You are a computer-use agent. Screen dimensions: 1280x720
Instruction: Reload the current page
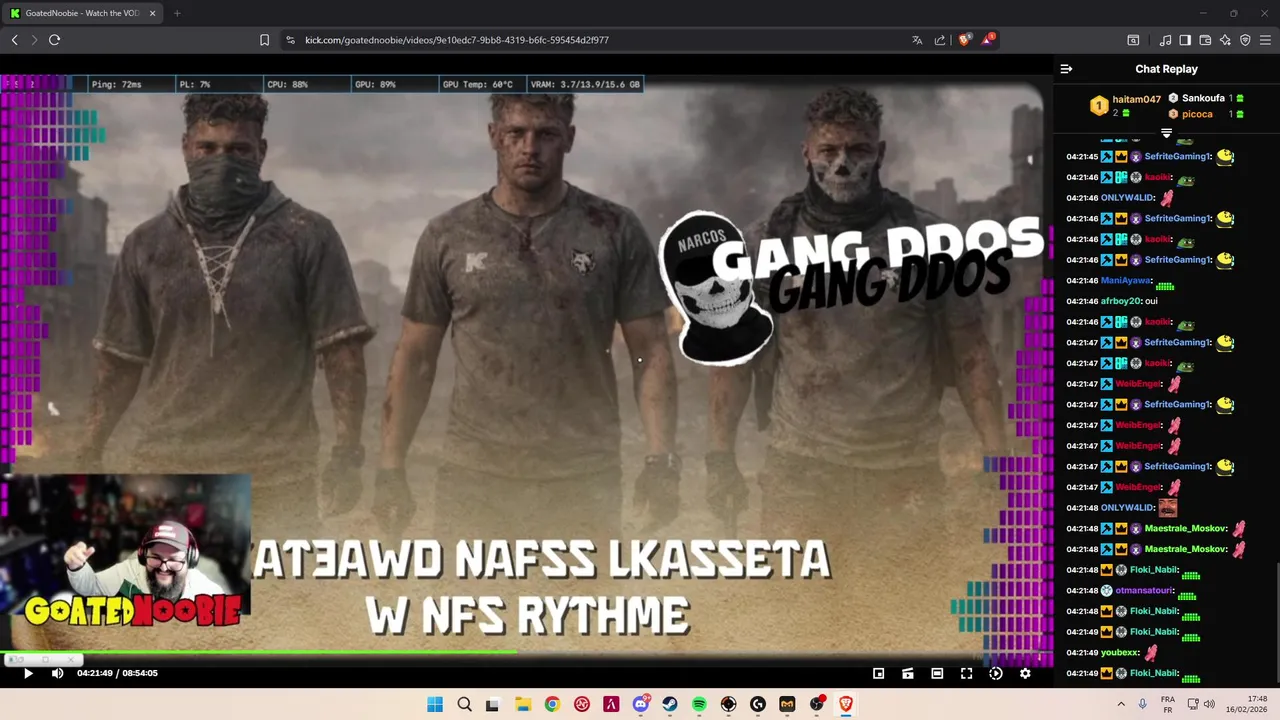point(55,40)
